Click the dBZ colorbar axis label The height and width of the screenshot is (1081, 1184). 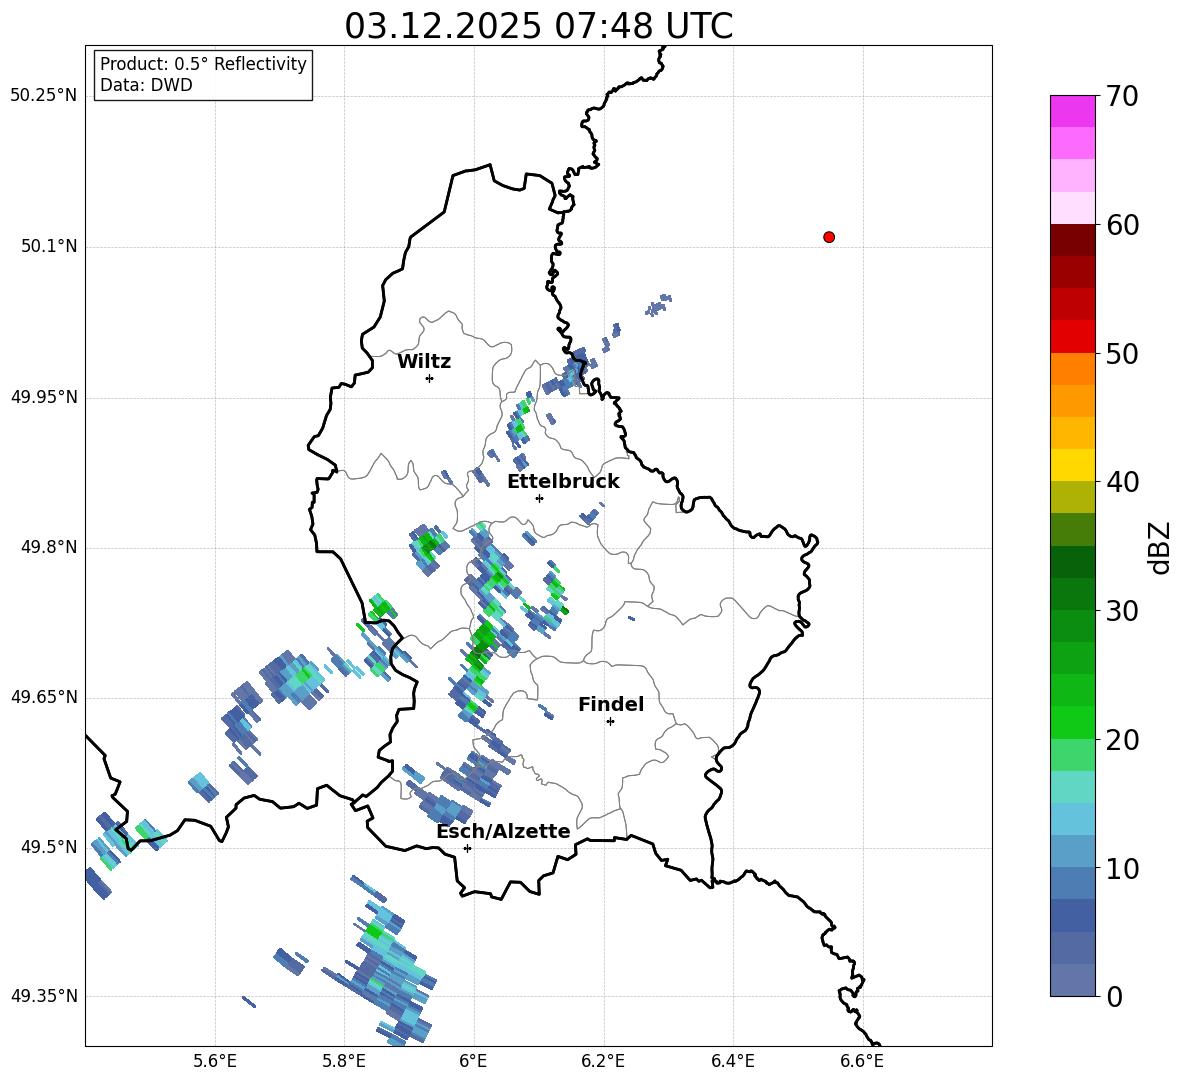click(x=1158, y=547)
